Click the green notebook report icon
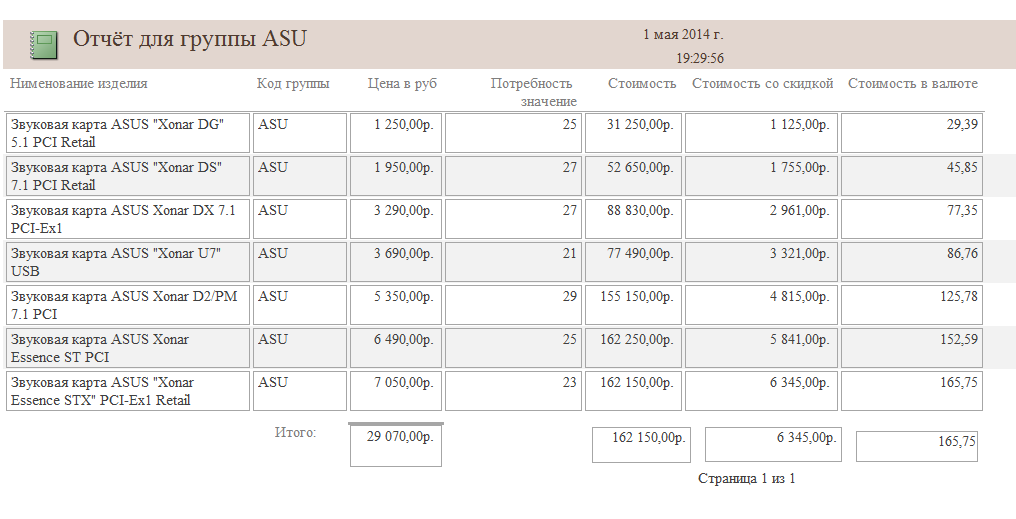 pyautogui.click(x=43, y=45)
